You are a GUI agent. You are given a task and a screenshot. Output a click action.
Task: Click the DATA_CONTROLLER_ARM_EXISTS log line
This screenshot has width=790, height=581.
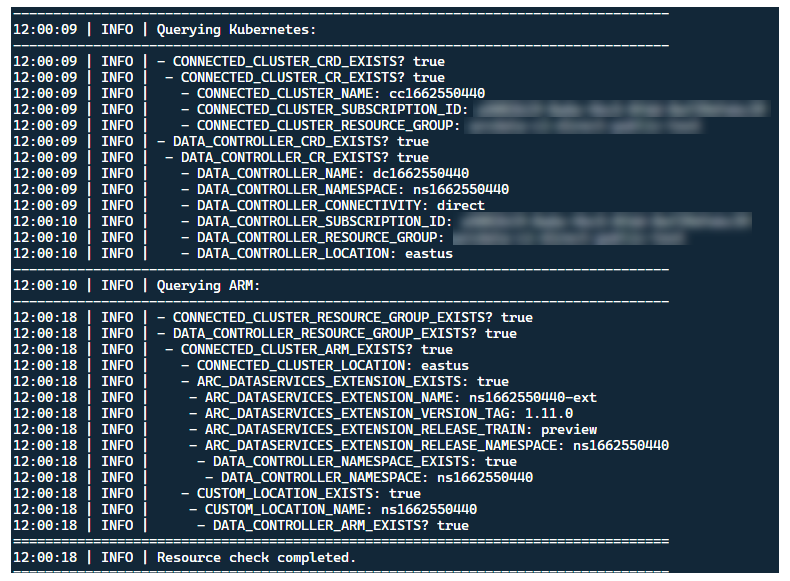(x=340, y=525)
